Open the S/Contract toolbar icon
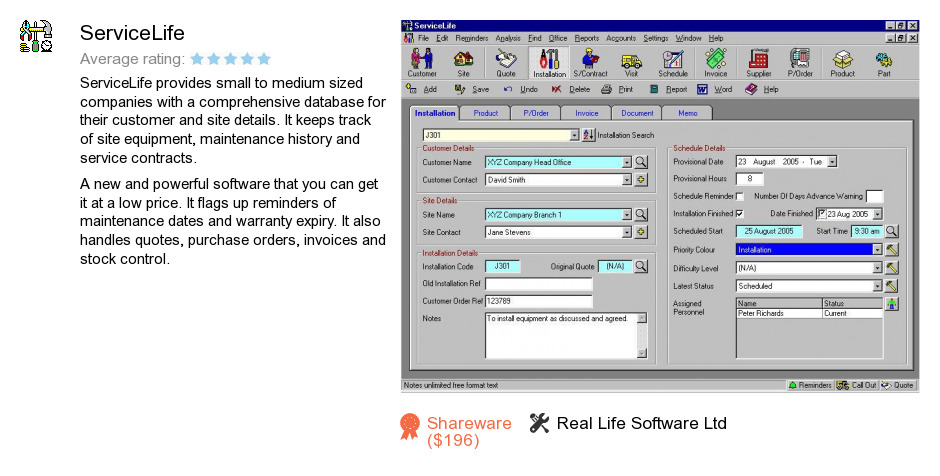940x476 pixels. pyautogui.click(x=590, y=63)
